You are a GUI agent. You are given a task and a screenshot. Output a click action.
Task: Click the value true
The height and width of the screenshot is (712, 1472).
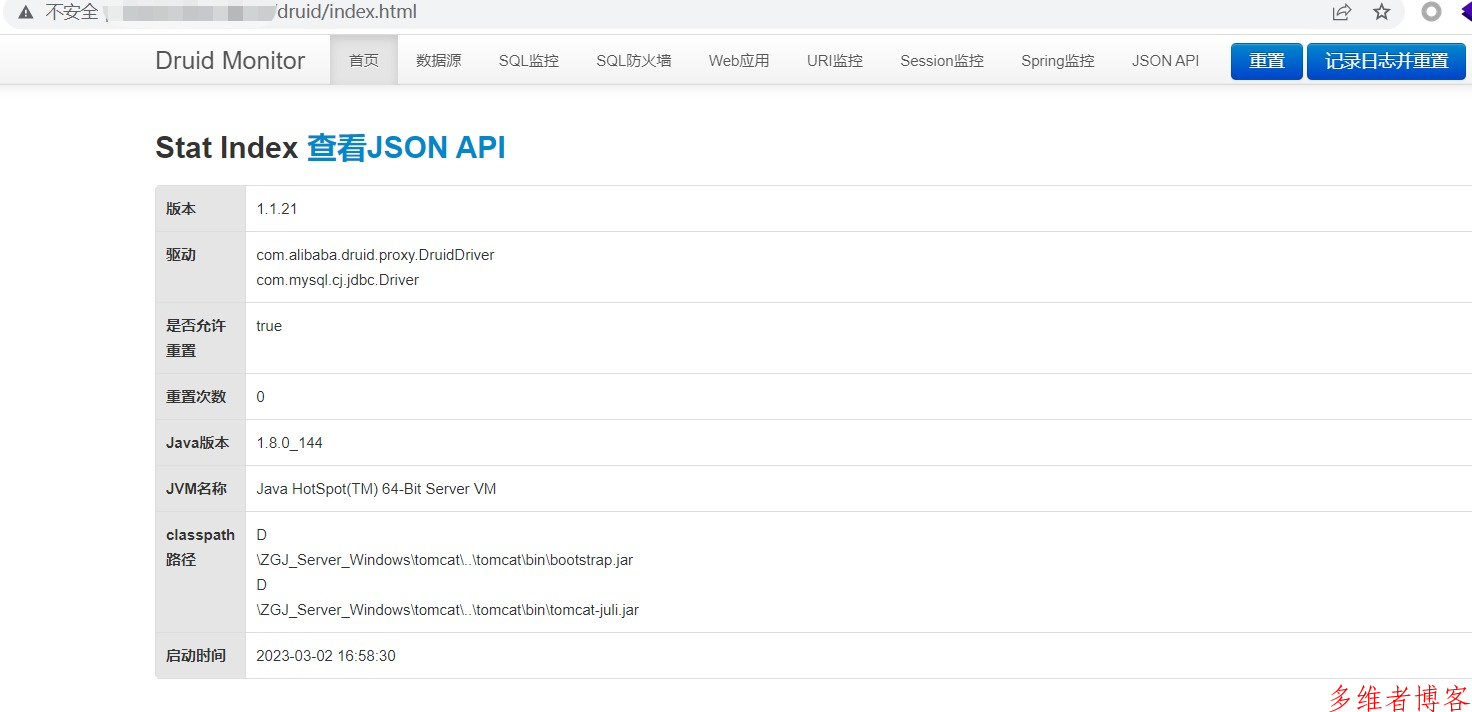point(269,326)
